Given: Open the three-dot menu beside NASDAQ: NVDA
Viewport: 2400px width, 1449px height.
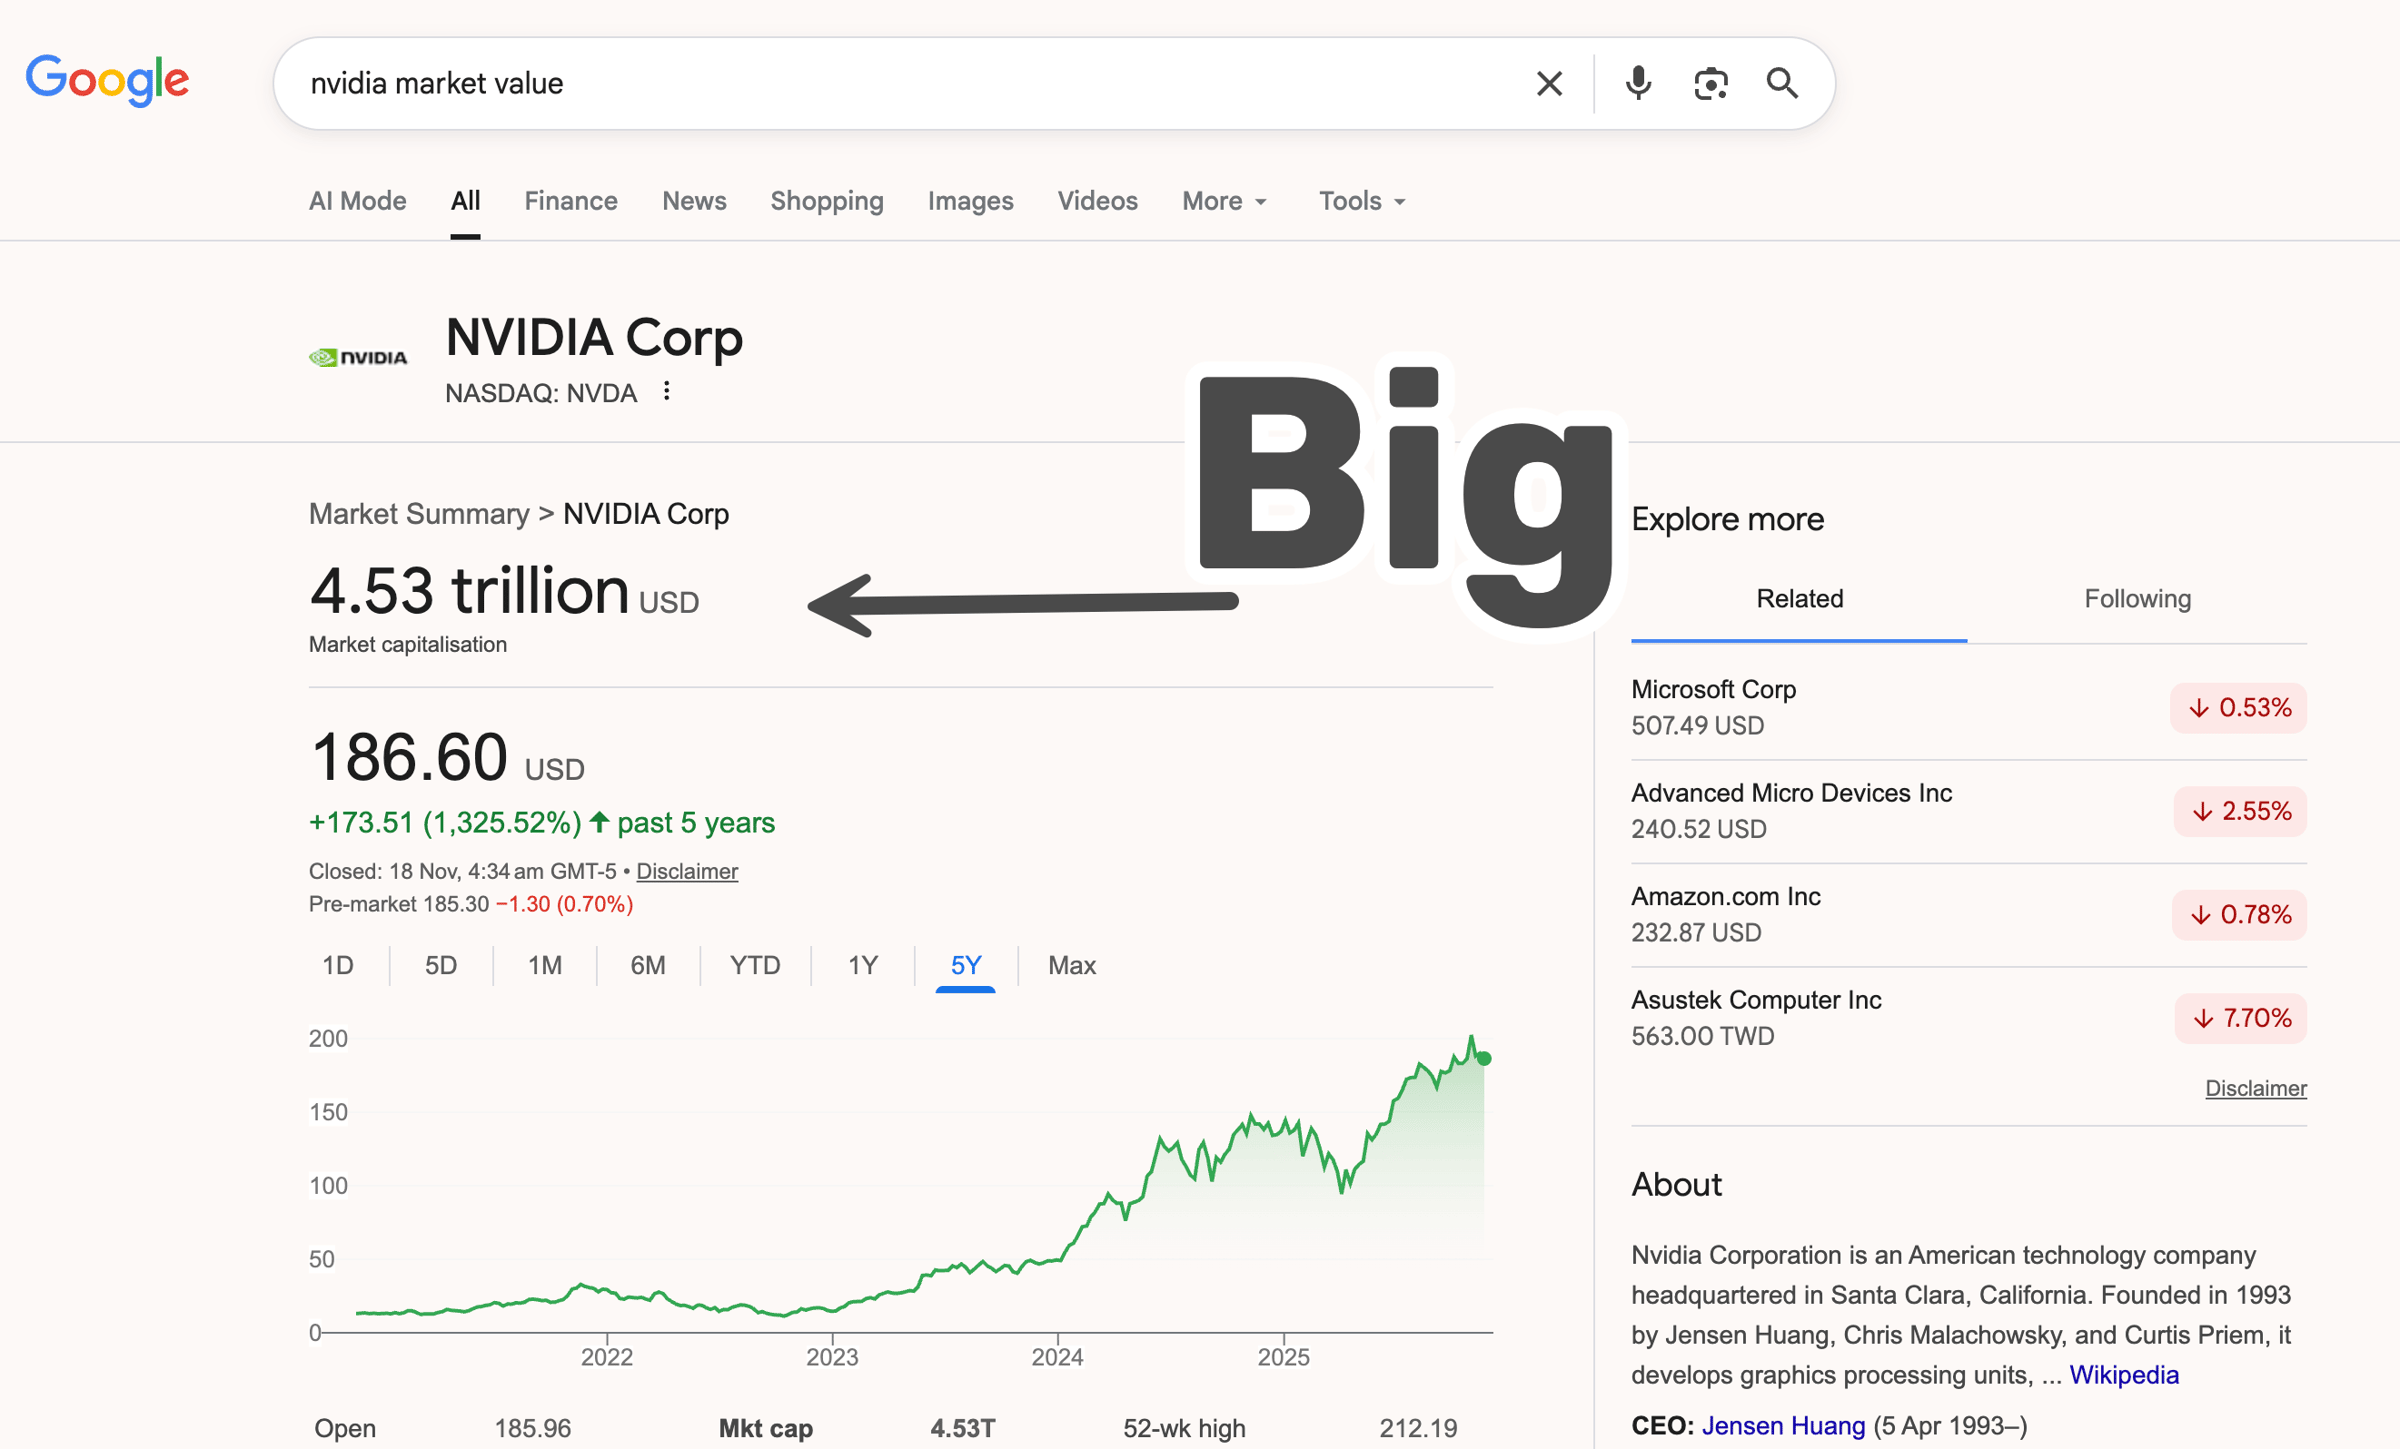Looking at the screenshot, I should click(x=667, y=392).
